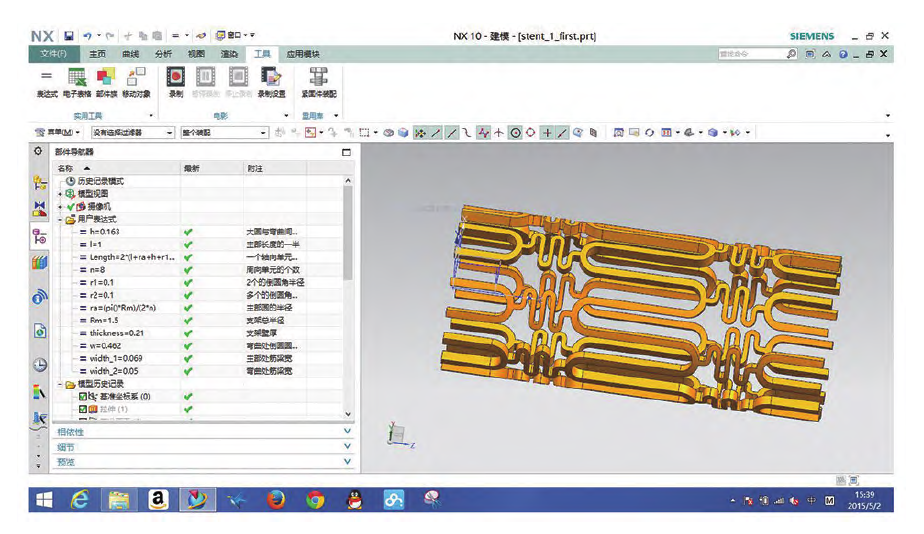Toggle checkbox for 基准坐标系 (0) feature
Viewport: 924px width, 534px height.
(x=84, y=397)
